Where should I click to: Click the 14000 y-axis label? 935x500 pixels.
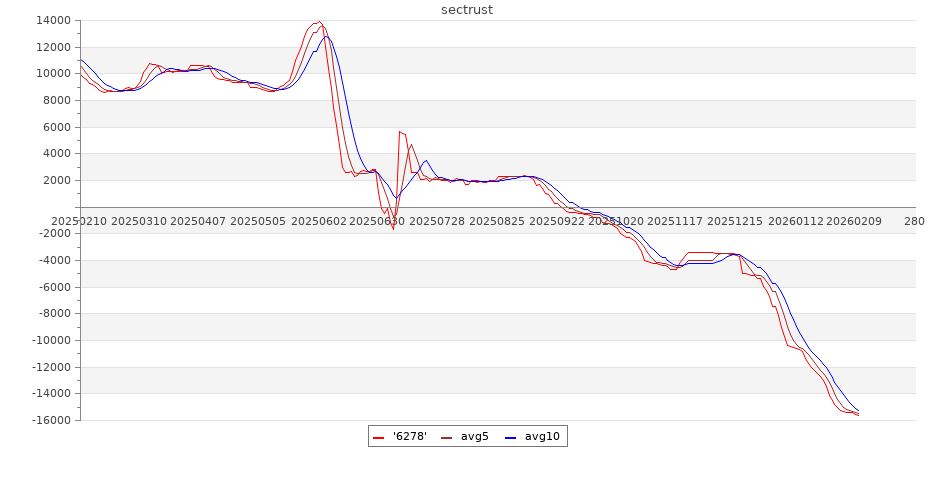pos(51,21)
